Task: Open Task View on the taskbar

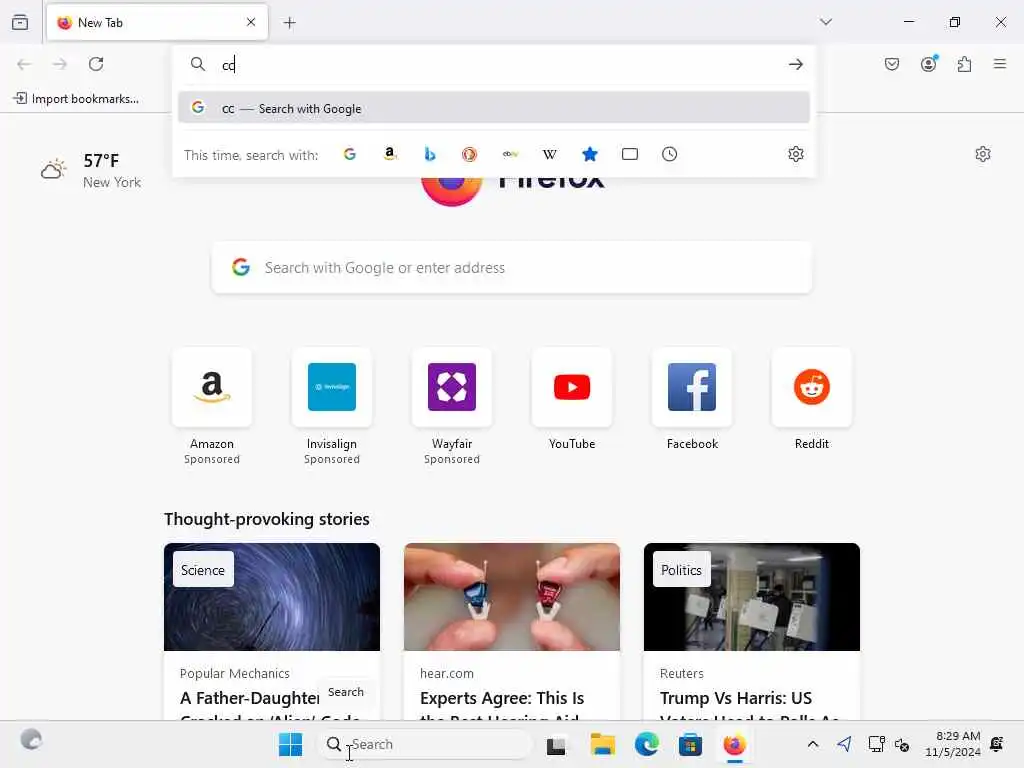Action: pyautogui.click(x=556, y=745)
